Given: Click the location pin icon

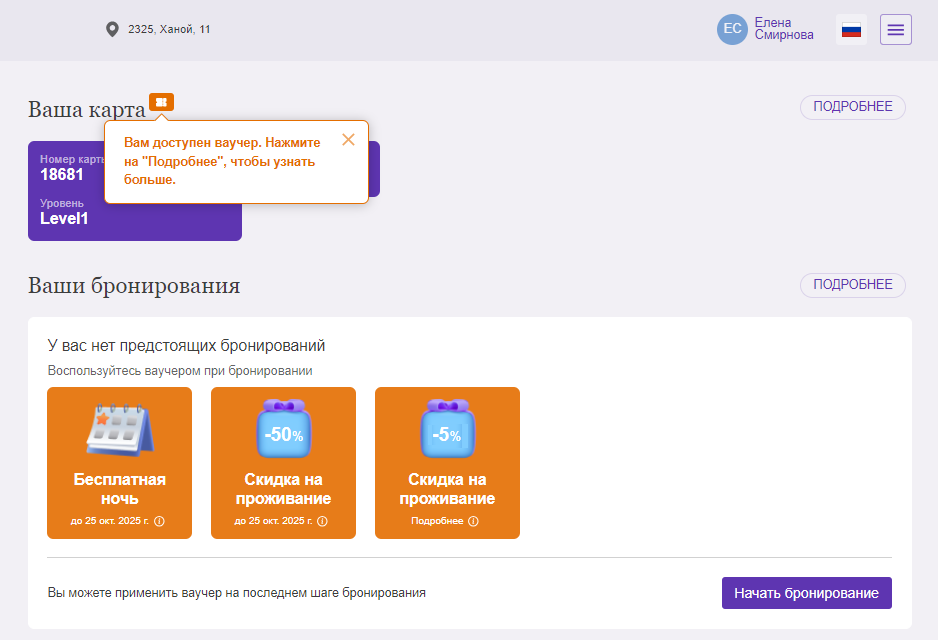Looking at the screenshot, I should pyautogui.click(x=112, y=29).
